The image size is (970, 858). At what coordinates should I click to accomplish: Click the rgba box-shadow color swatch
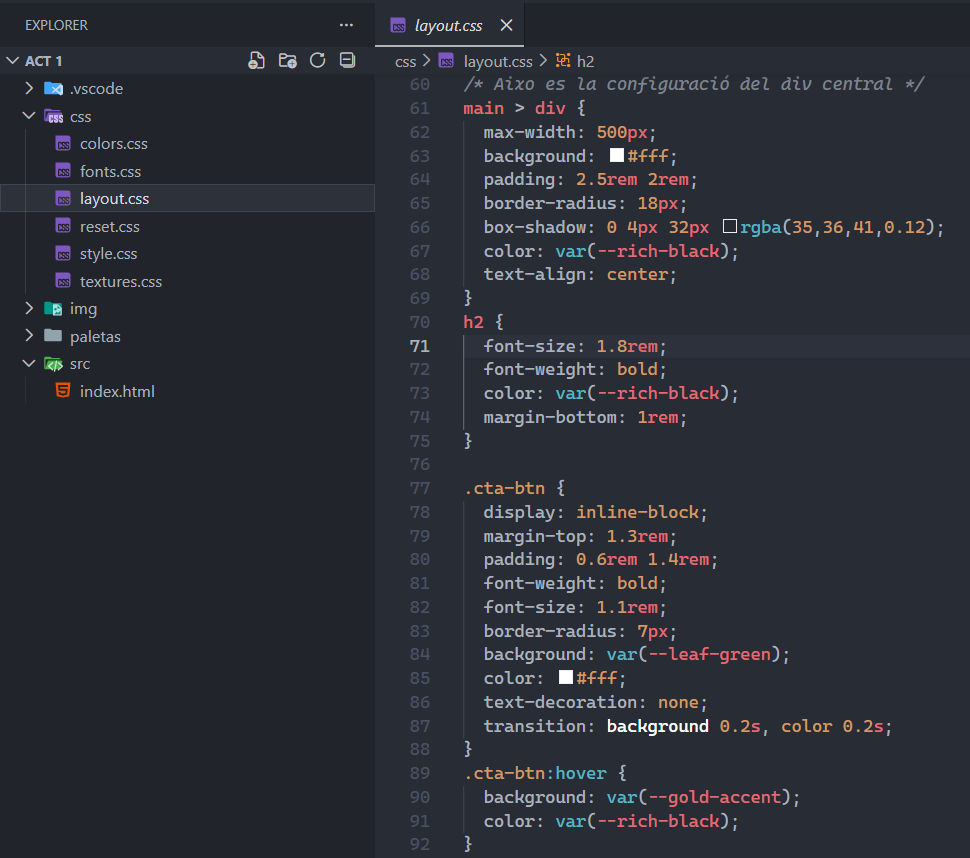click(729, 227)
